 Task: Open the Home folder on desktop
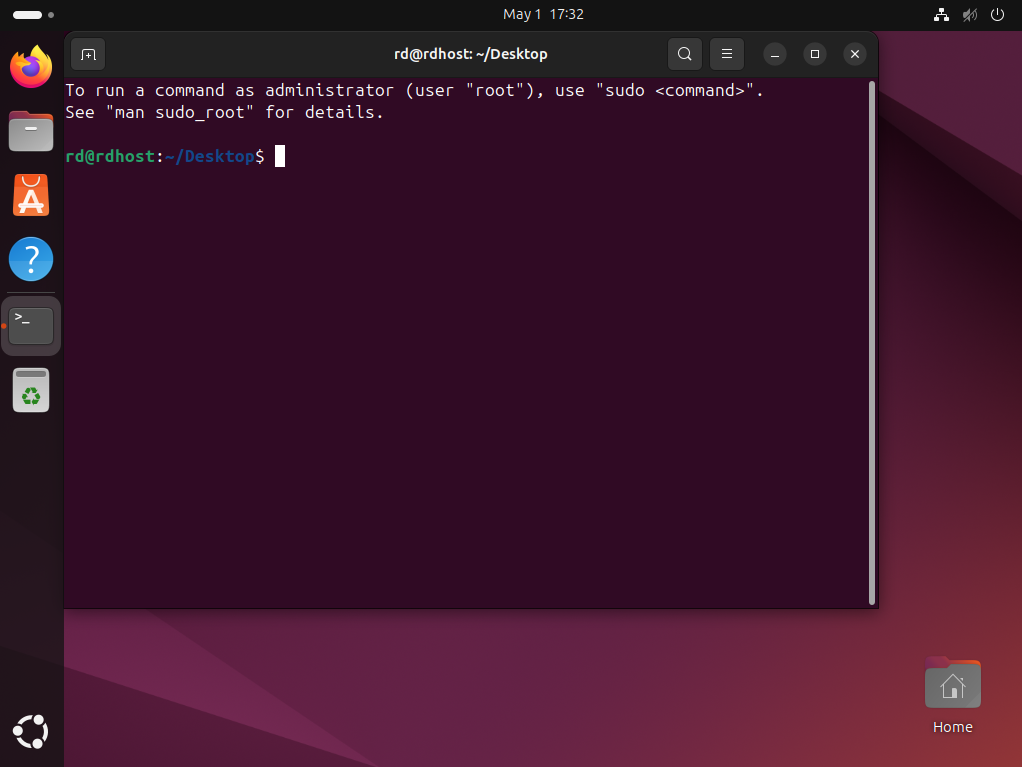[x=952, y=686]
